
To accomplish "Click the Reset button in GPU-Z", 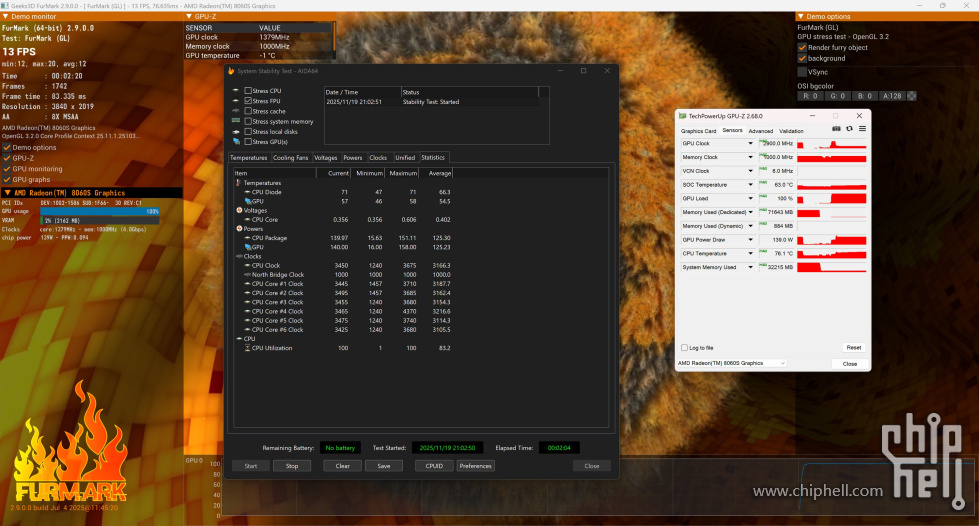I will (x=852, y=347).
